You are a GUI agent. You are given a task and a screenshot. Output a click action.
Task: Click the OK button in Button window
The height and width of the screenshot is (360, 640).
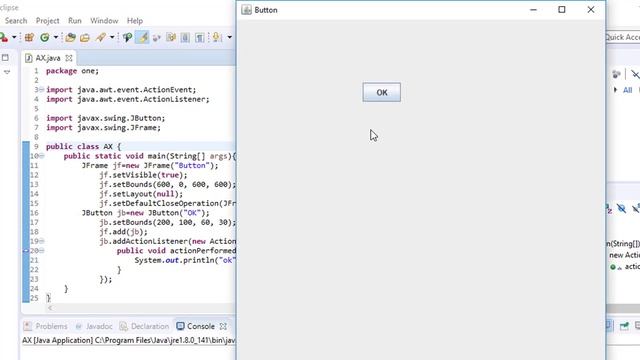coord(382,93)
